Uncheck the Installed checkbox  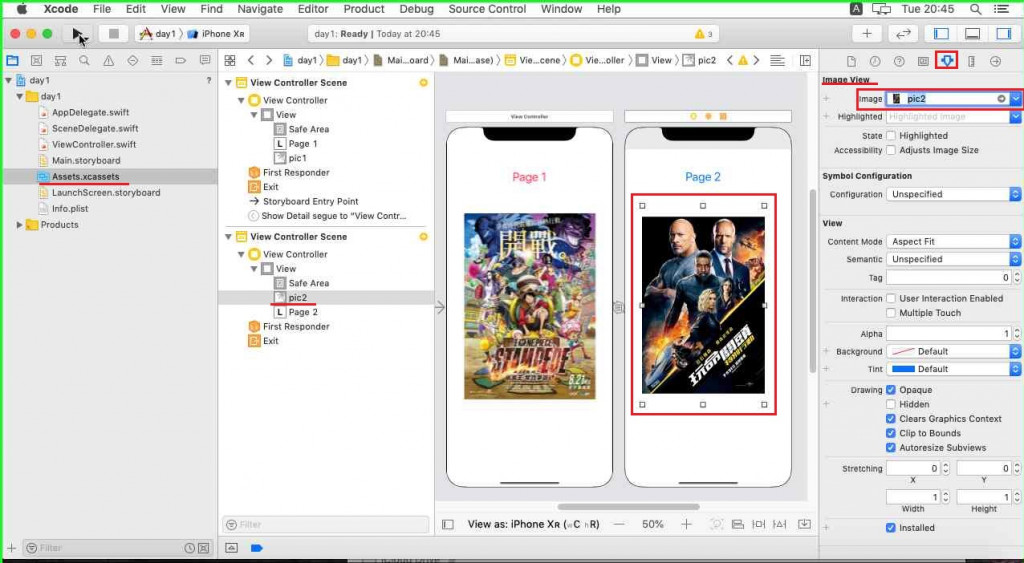coord(891,528)
